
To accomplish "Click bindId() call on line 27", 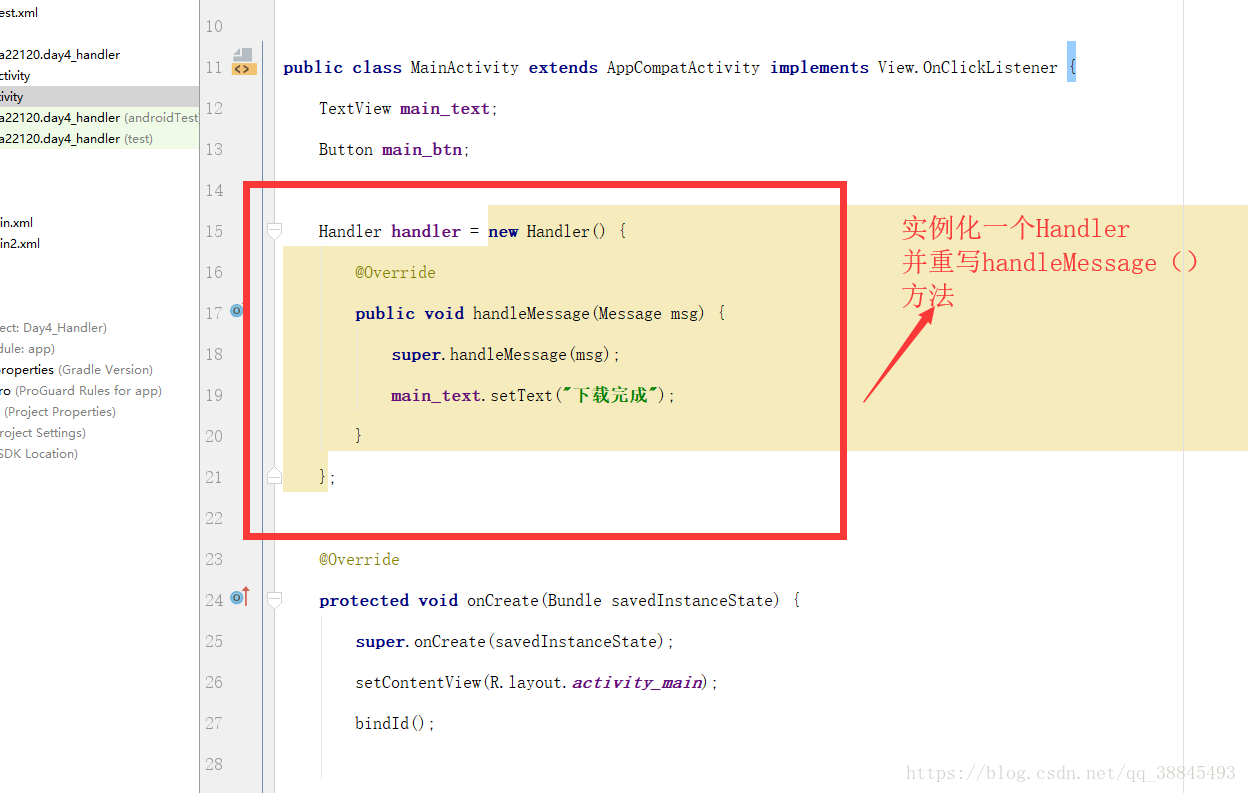I will coord(391,724).
